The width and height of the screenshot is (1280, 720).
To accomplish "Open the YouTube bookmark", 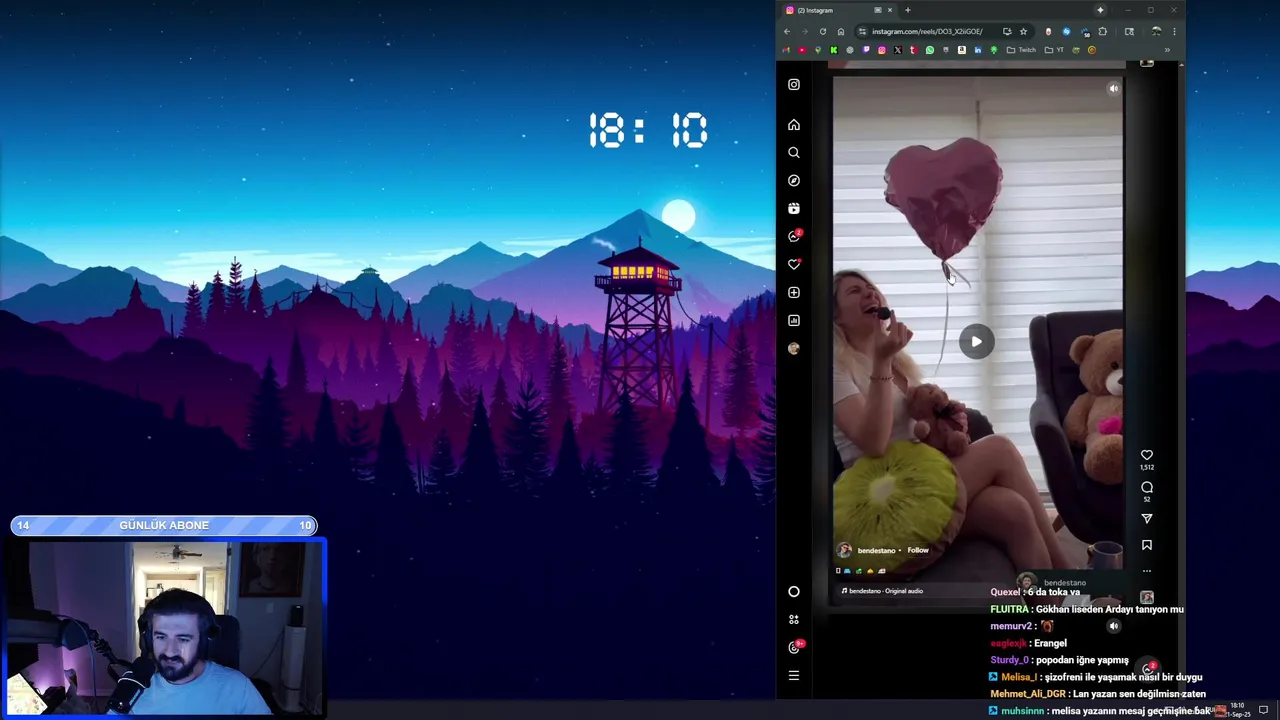I will (802, 50).
